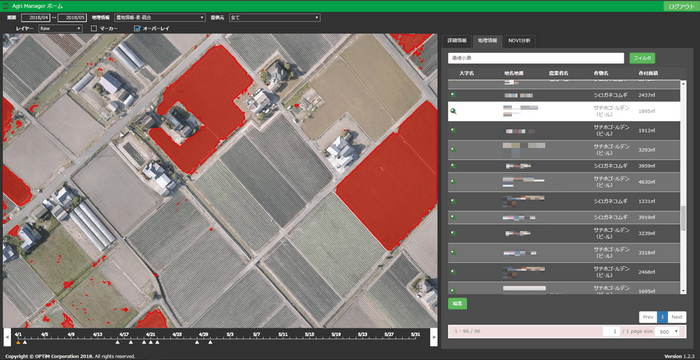Click timeline scroll-left arrow

click(x=7, y=337)
